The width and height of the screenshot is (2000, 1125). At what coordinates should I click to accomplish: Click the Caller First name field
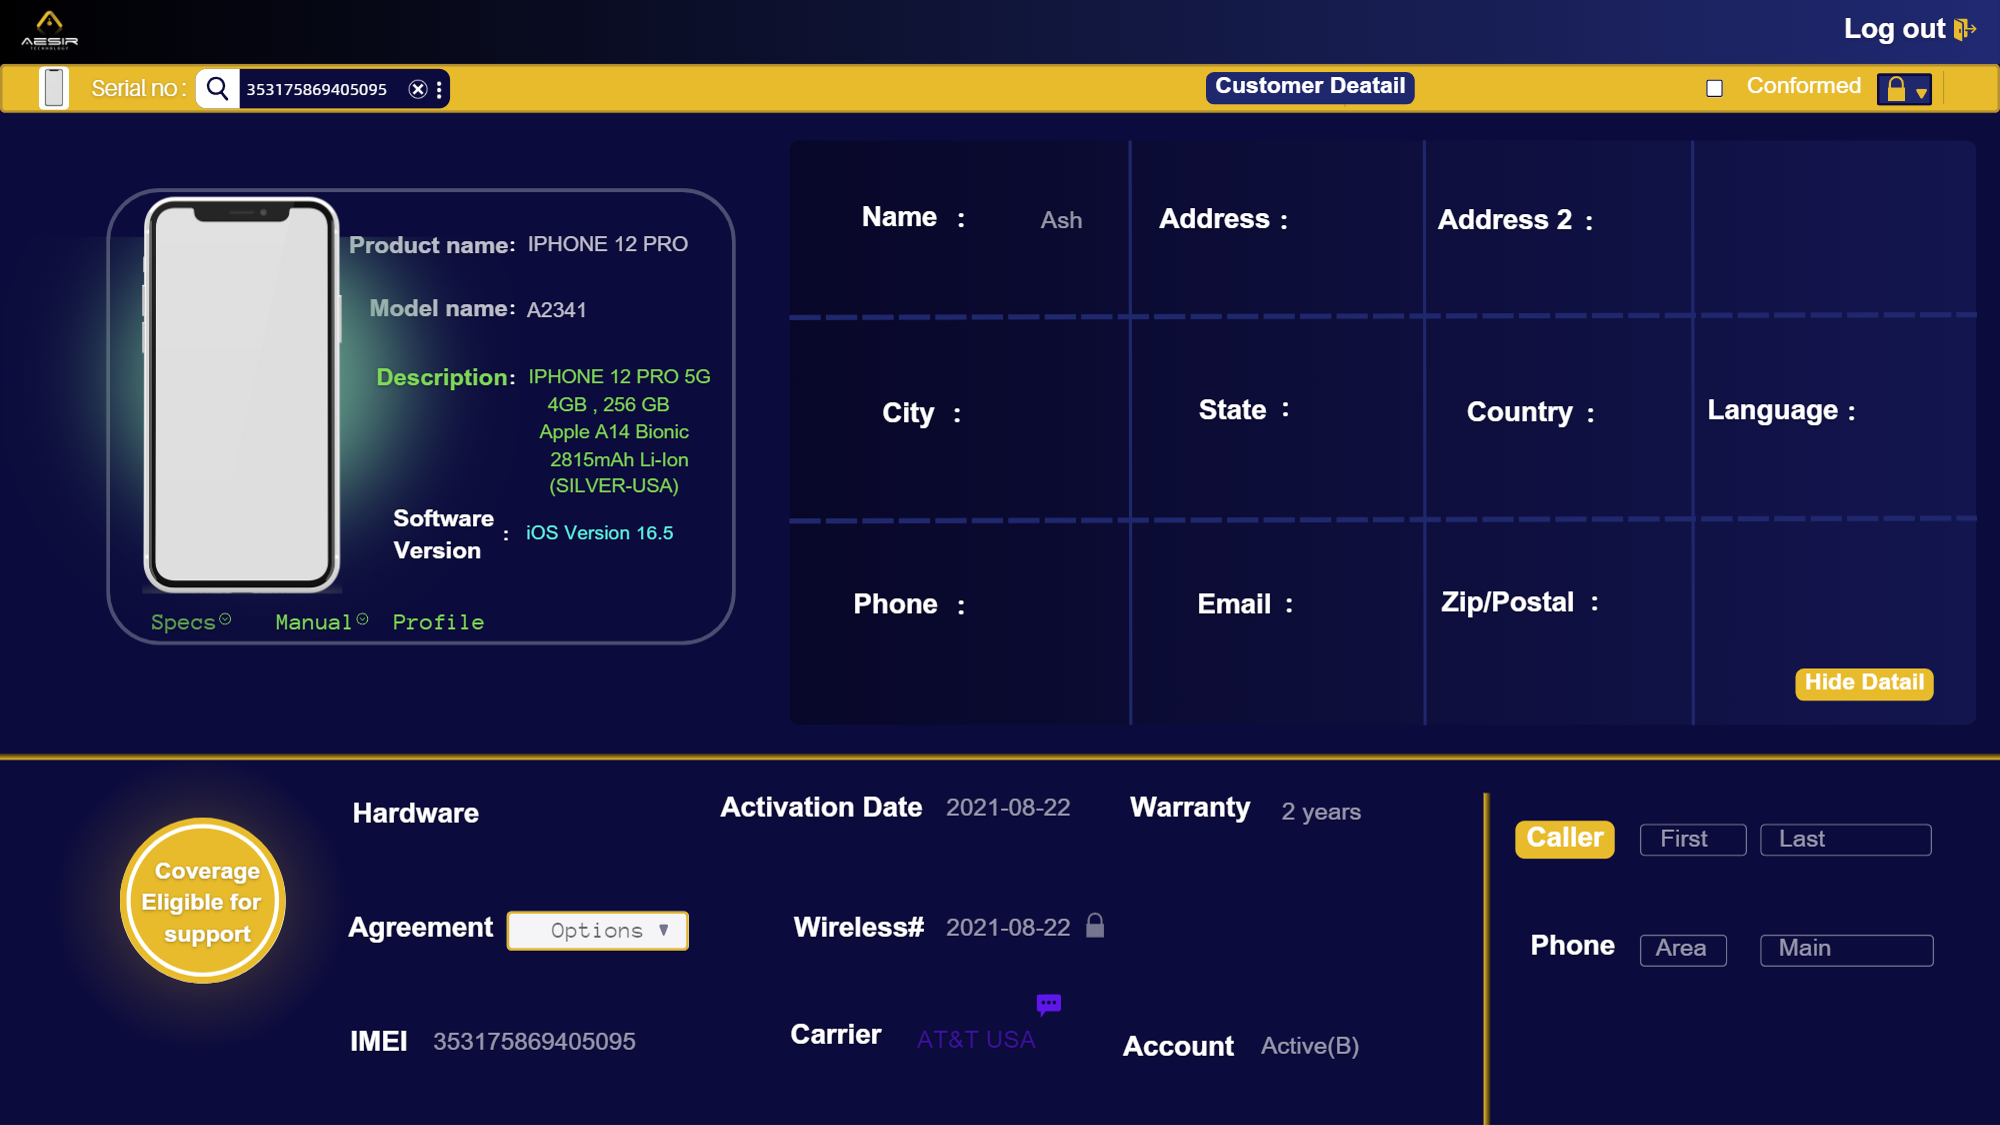pos(1692,839)
